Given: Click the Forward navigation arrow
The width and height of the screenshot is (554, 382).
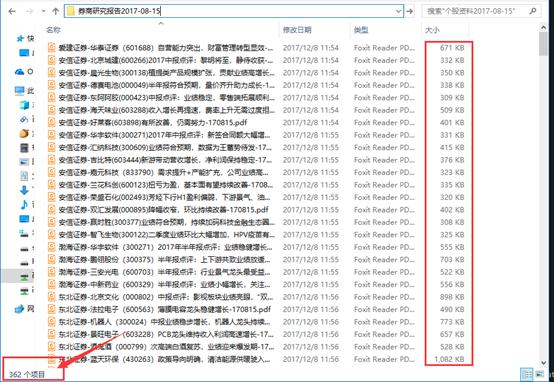Looking at the screenshot, I should [x=30, y=11].
